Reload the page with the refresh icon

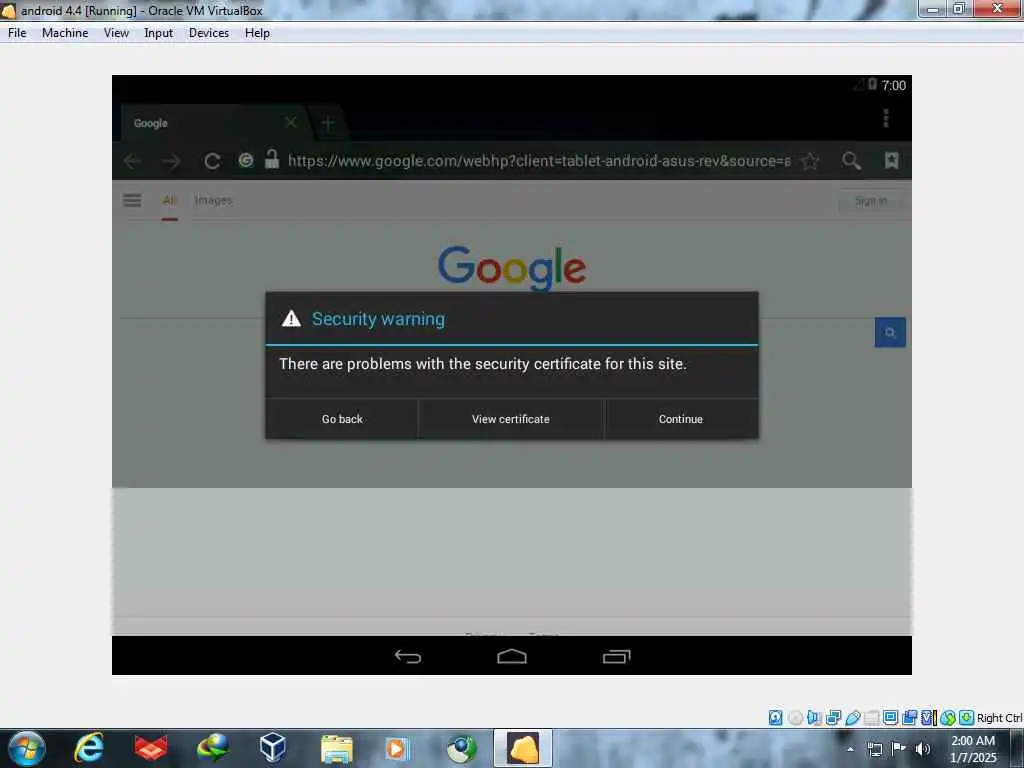[212, 161]
